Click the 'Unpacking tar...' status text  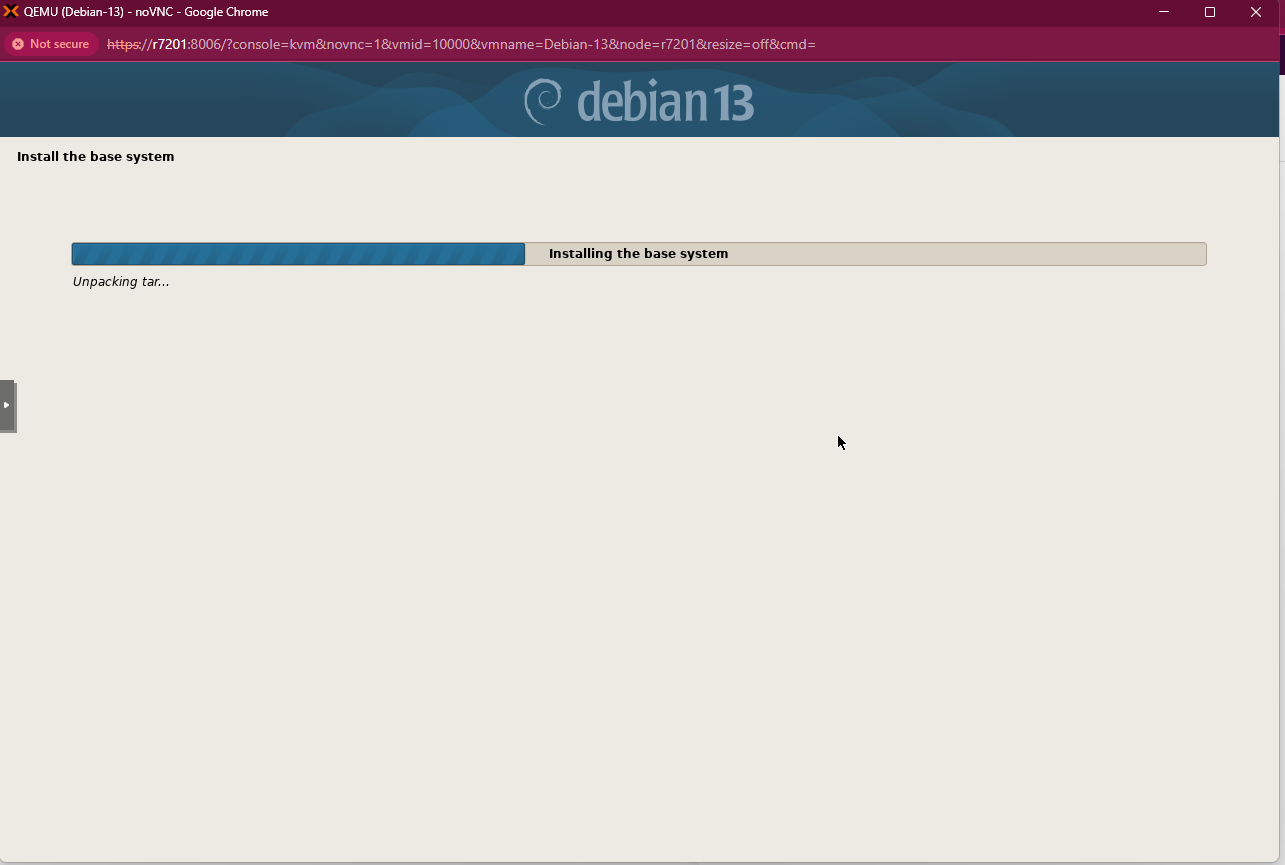tap(121, 282)
